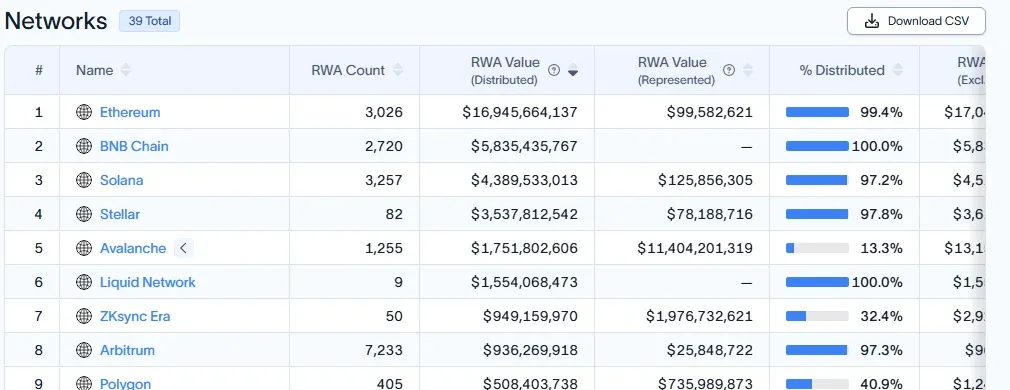Sort by RWA Value (Represented) arrows
The width and height of the screenshot is (1010, 390).
tap(747, 70)
